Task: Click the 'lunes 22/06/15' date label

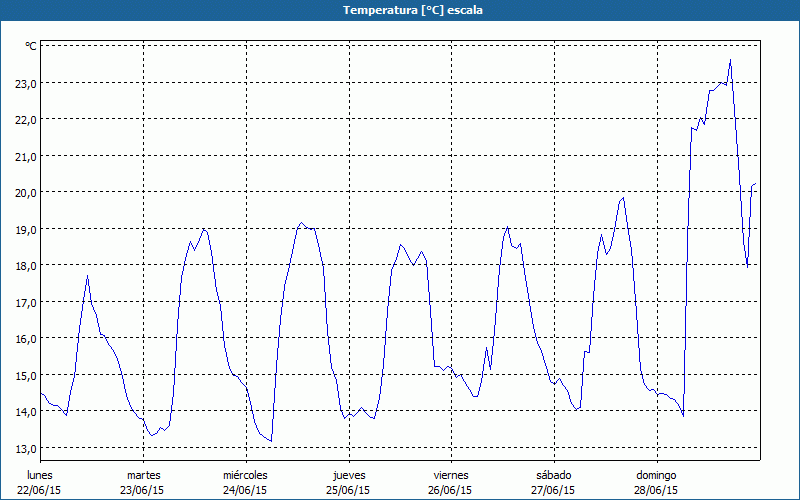Action: pyautogui.click(x=39, y=483)
